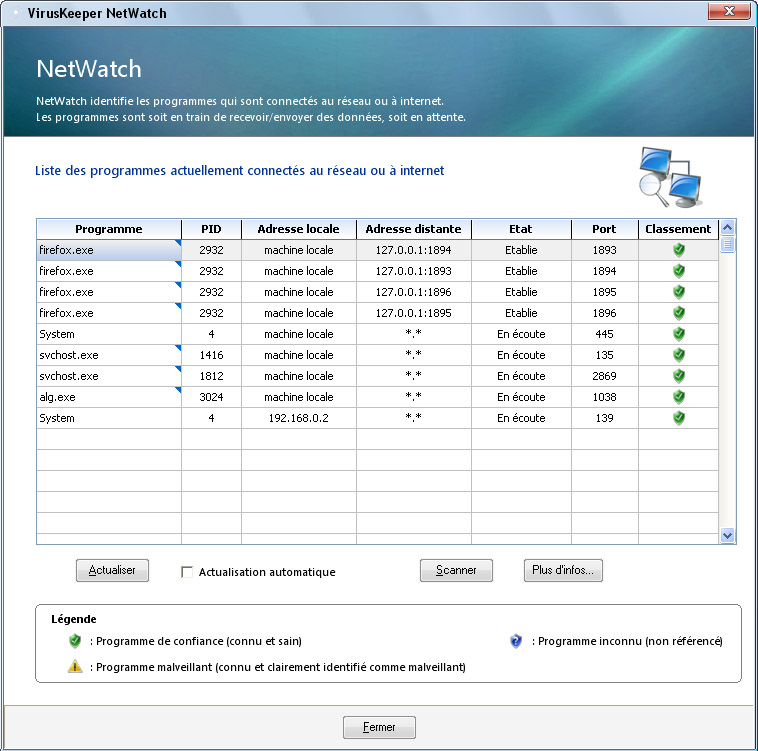Click Etablie state in port 1893 row

click(x=521, y=250)
